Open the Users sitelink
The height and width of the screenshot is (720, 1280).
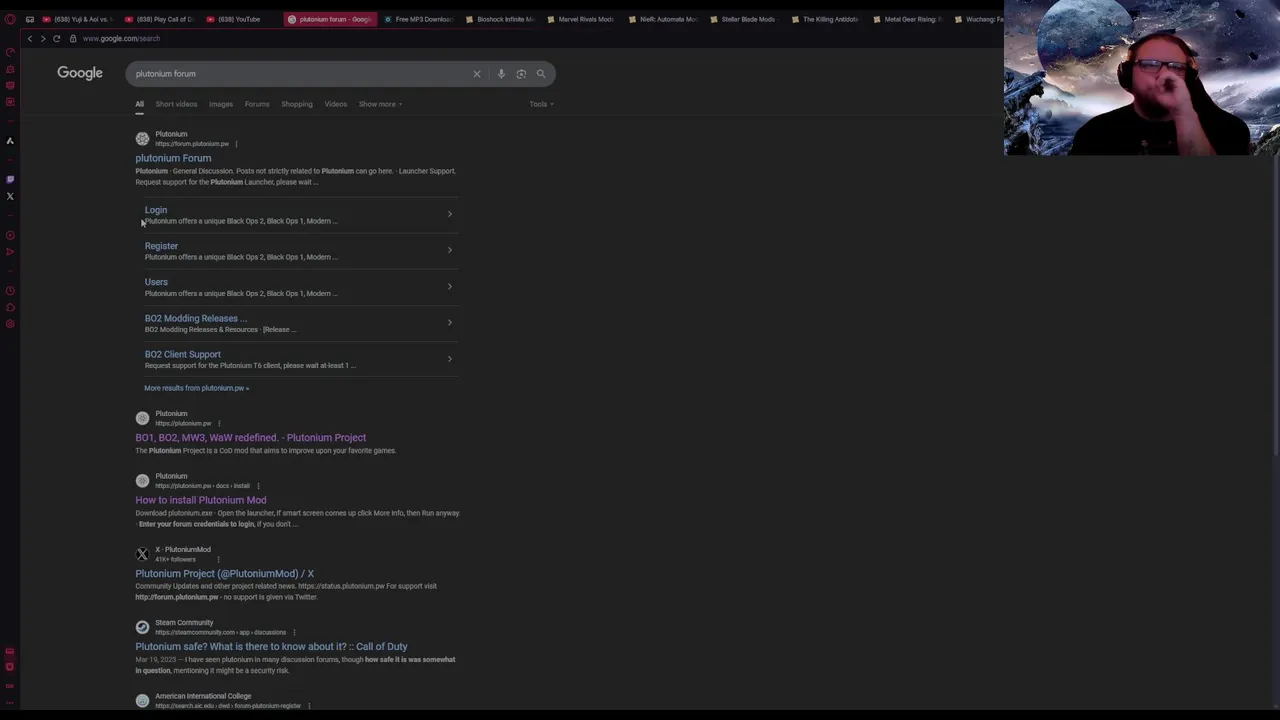(x=156, y=282)
